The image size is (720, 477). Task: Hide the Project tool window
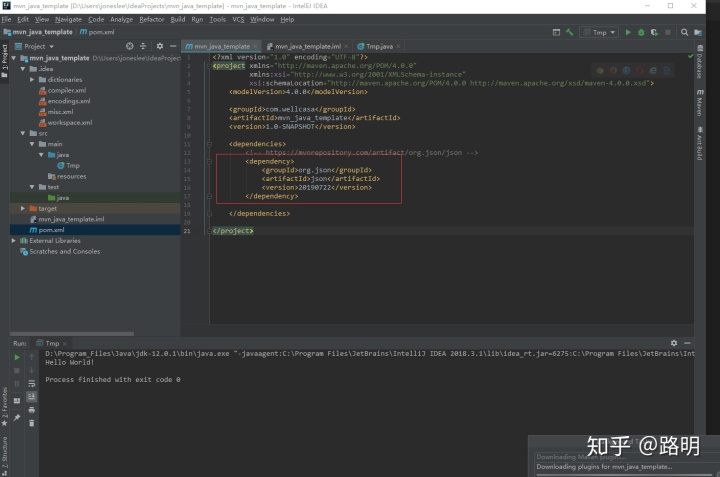(x=173, y=46)
